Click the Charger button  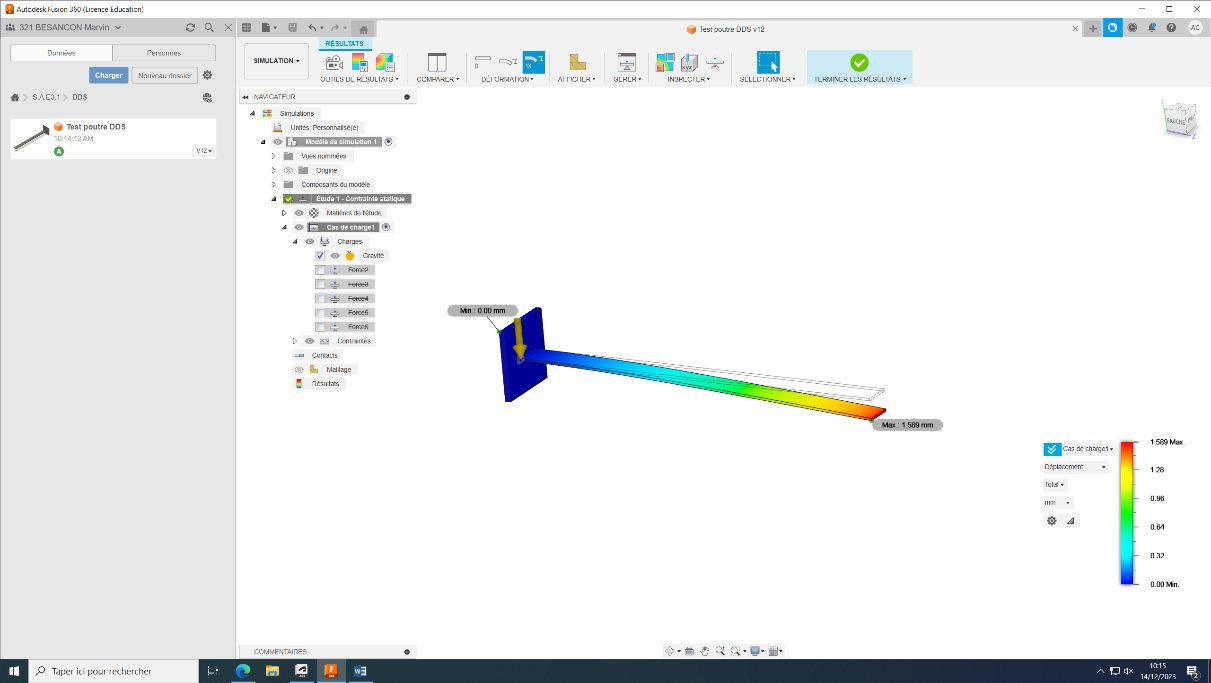pyautogui.click(x=108, y=75)
